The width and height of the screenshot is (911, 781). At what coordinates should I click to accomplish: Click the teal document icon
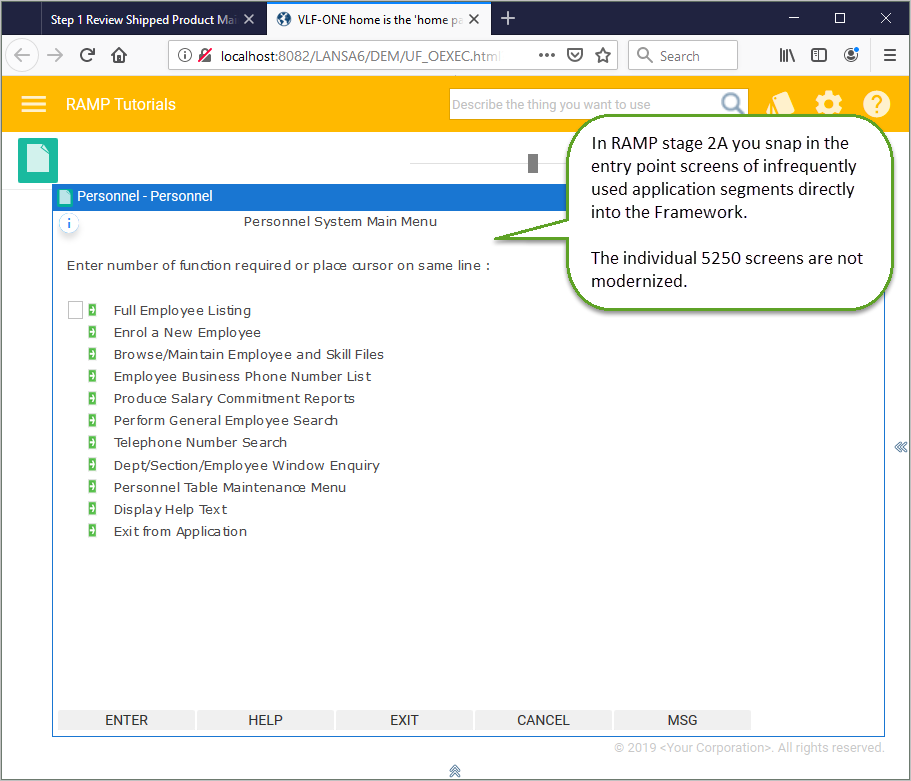[x=38, y=160]
